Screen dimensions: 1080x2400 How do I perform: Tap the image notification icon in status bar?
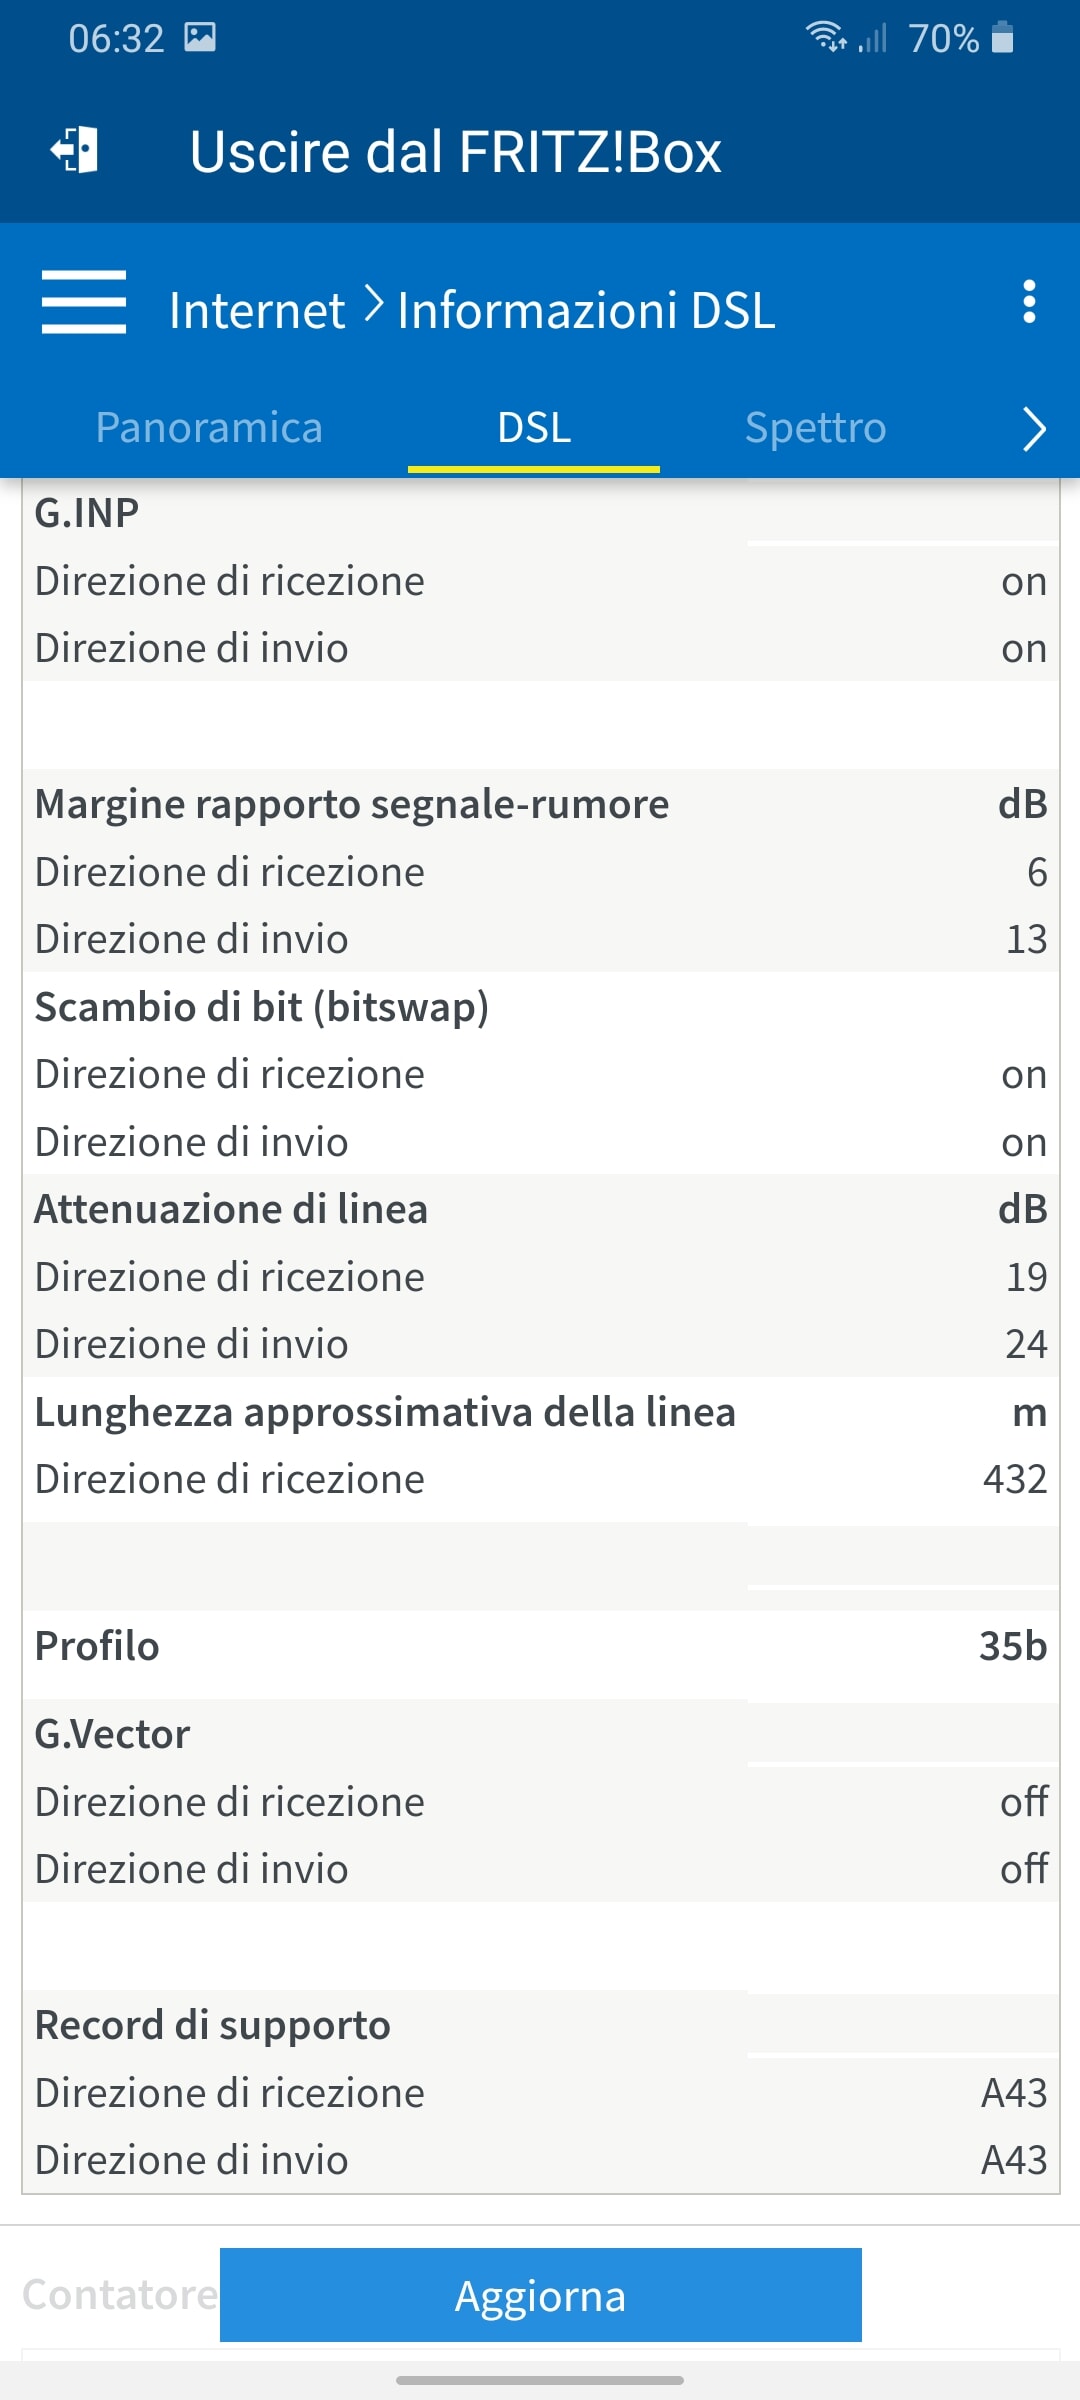click(200, 38)
